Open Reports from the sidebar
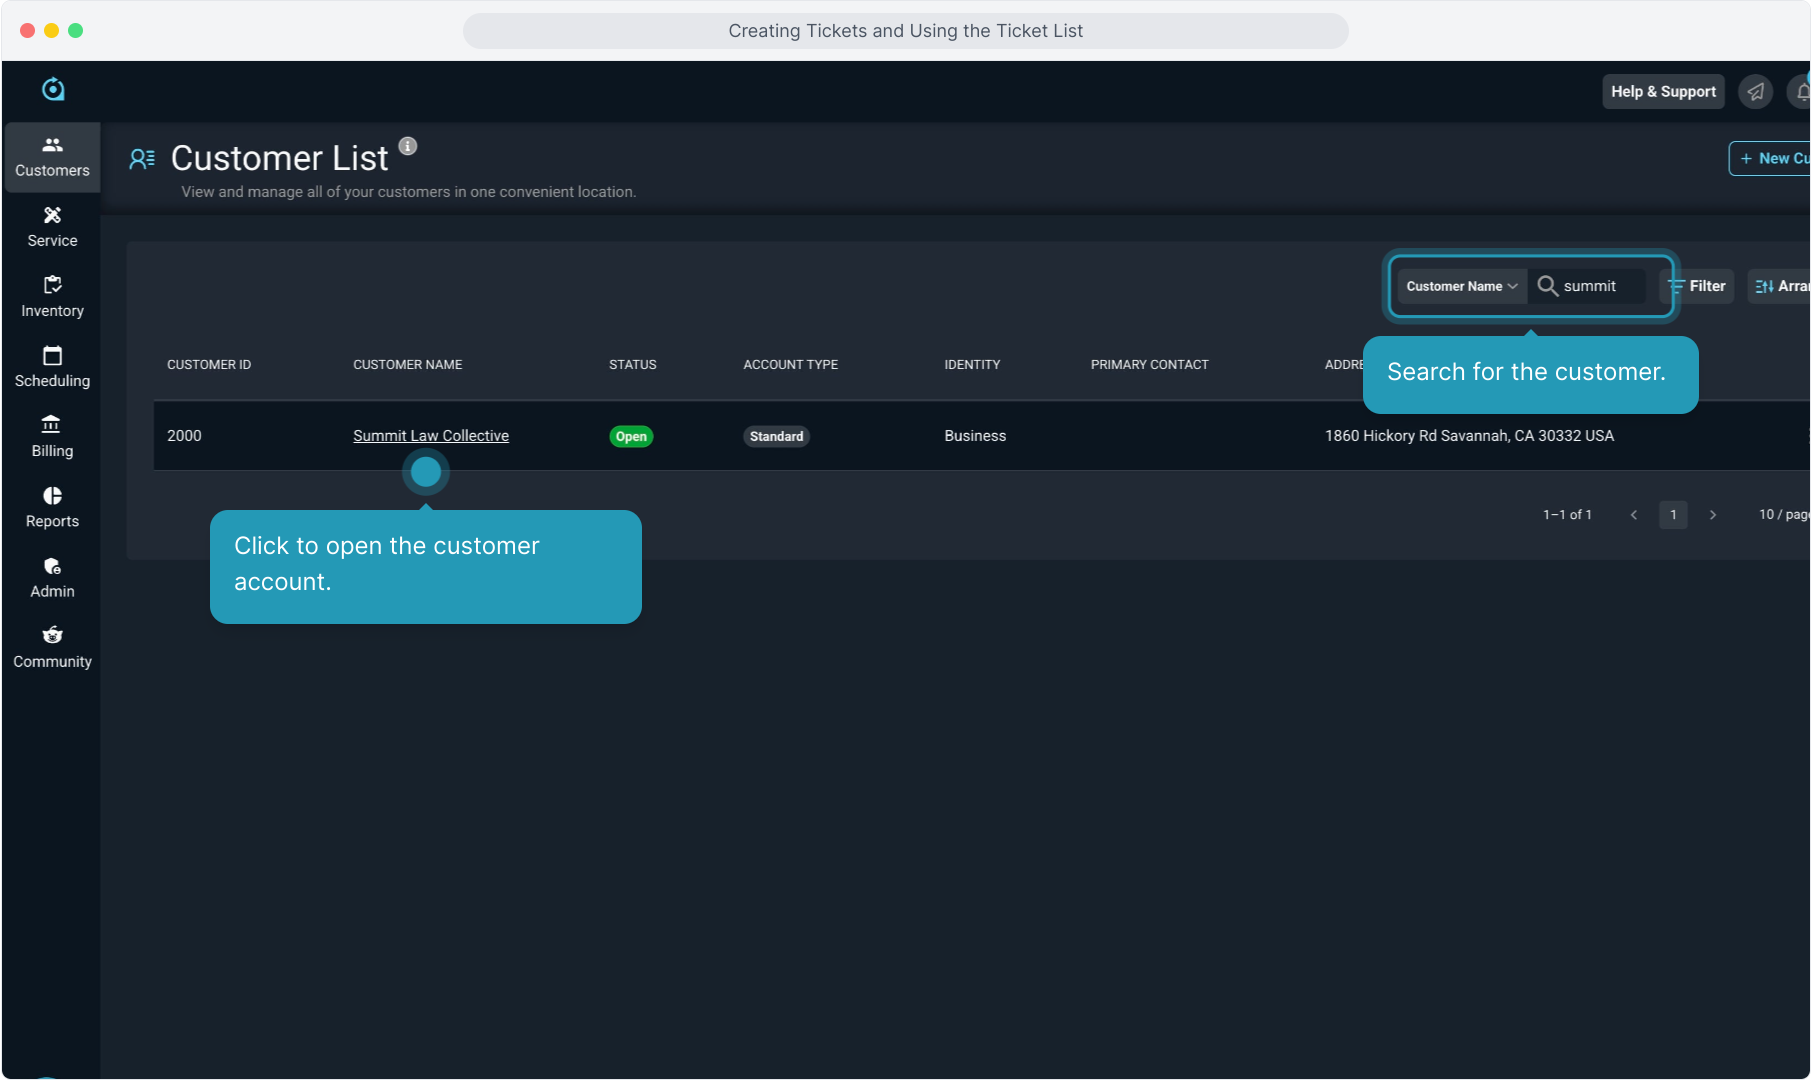This screenshot has height=1080, width=1812. point(52,507)
